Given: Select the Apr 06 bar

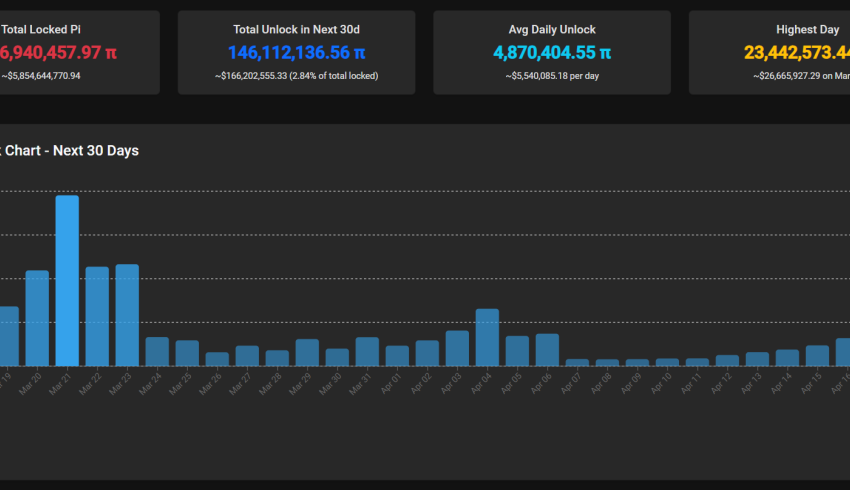Looking at the screenshot, I should [x=547, y=350].
